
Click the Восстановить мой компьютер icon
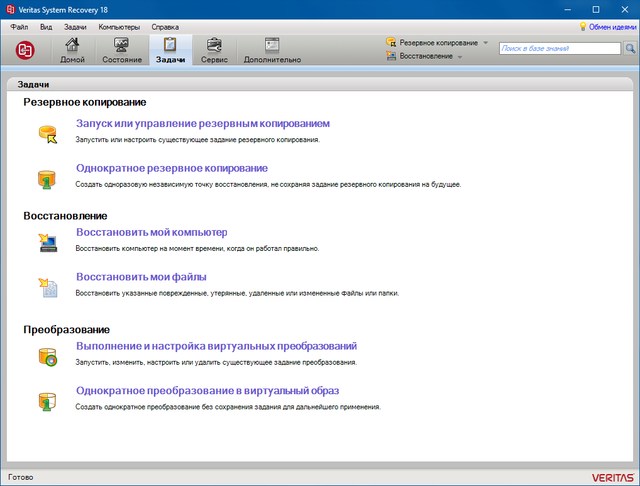47,241
